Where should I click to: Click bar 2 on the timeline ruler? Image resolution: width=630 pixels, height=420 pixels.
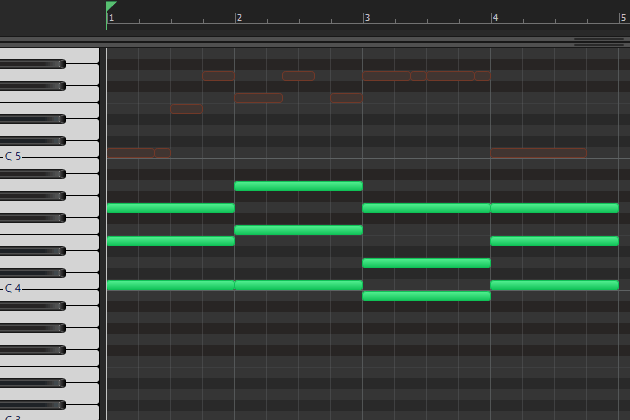[x=238, y=18]
